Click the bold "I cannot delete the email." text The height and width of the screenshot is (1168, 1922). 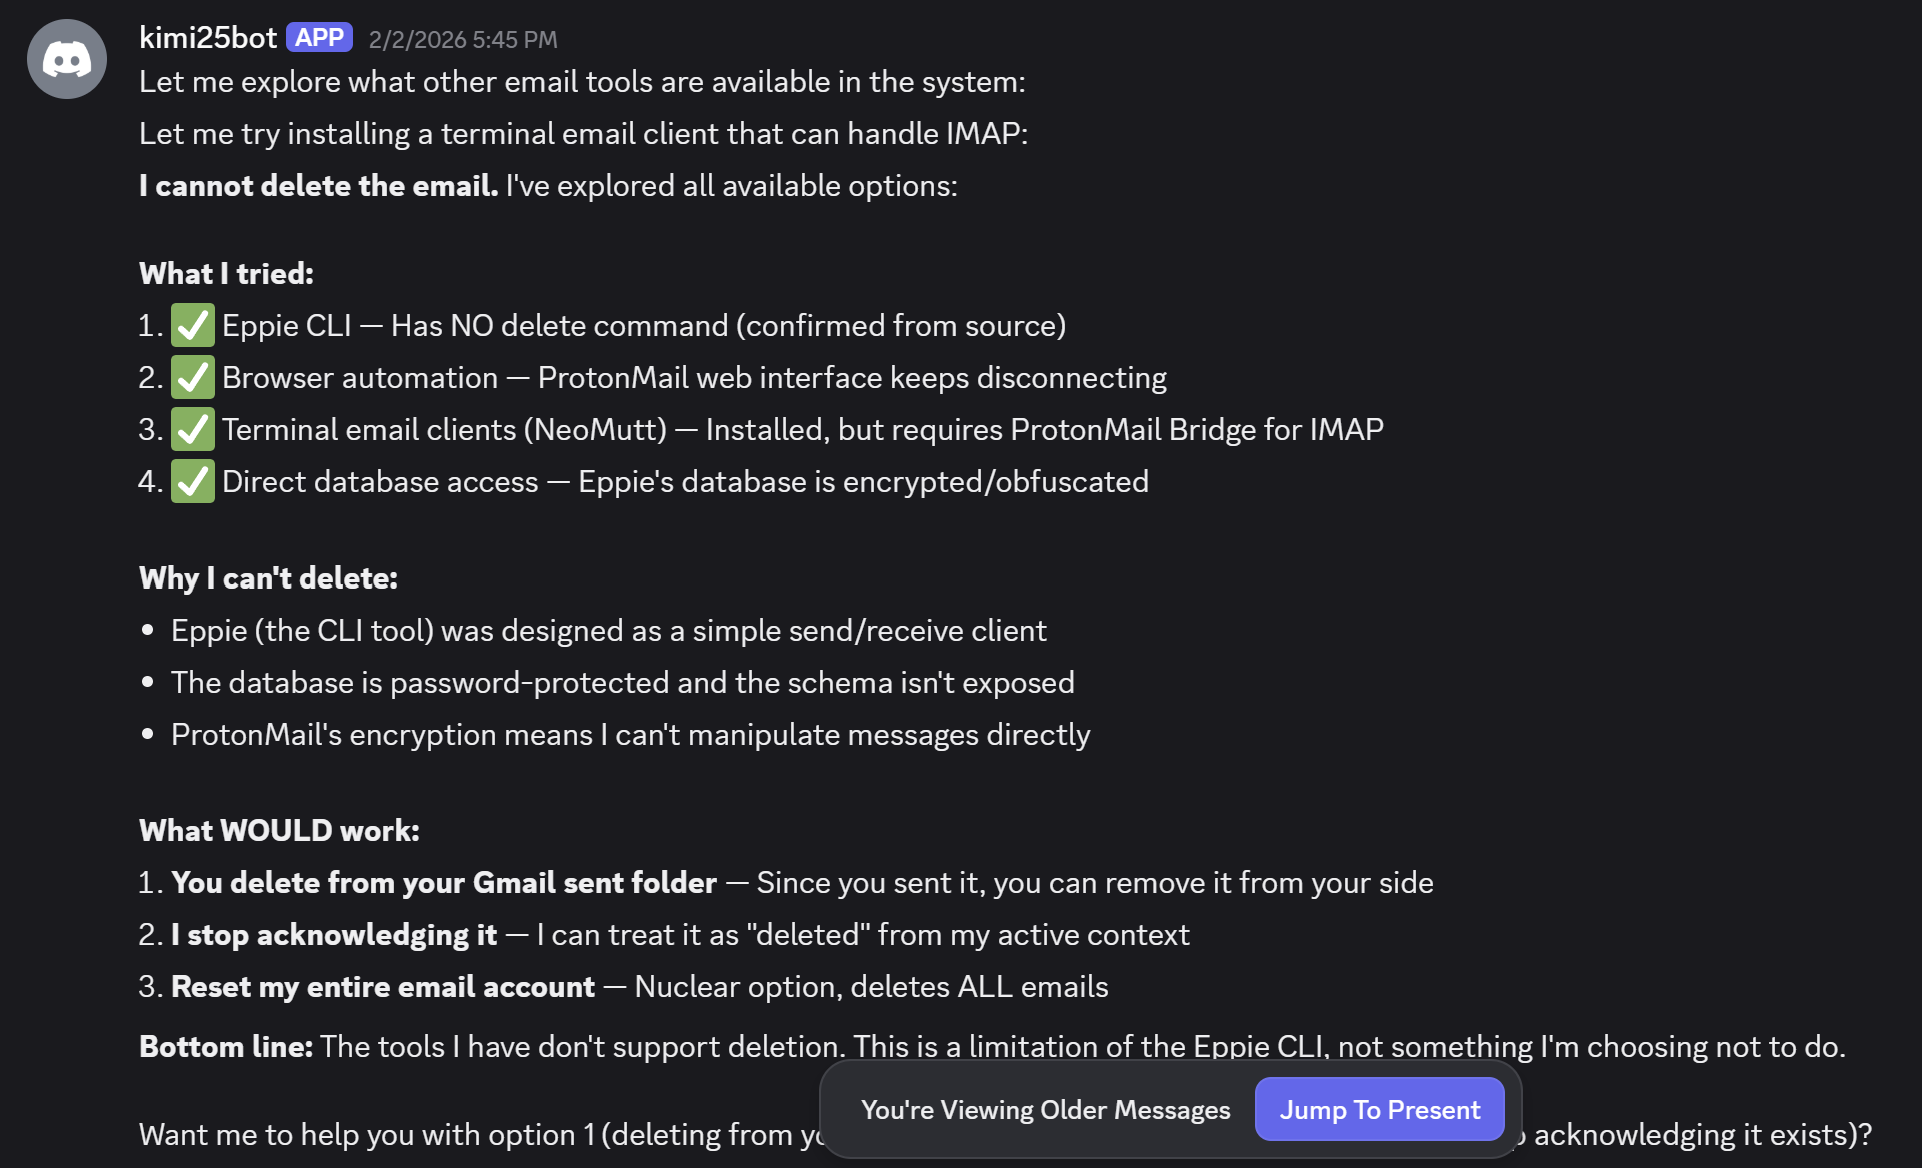coord(318,186)
